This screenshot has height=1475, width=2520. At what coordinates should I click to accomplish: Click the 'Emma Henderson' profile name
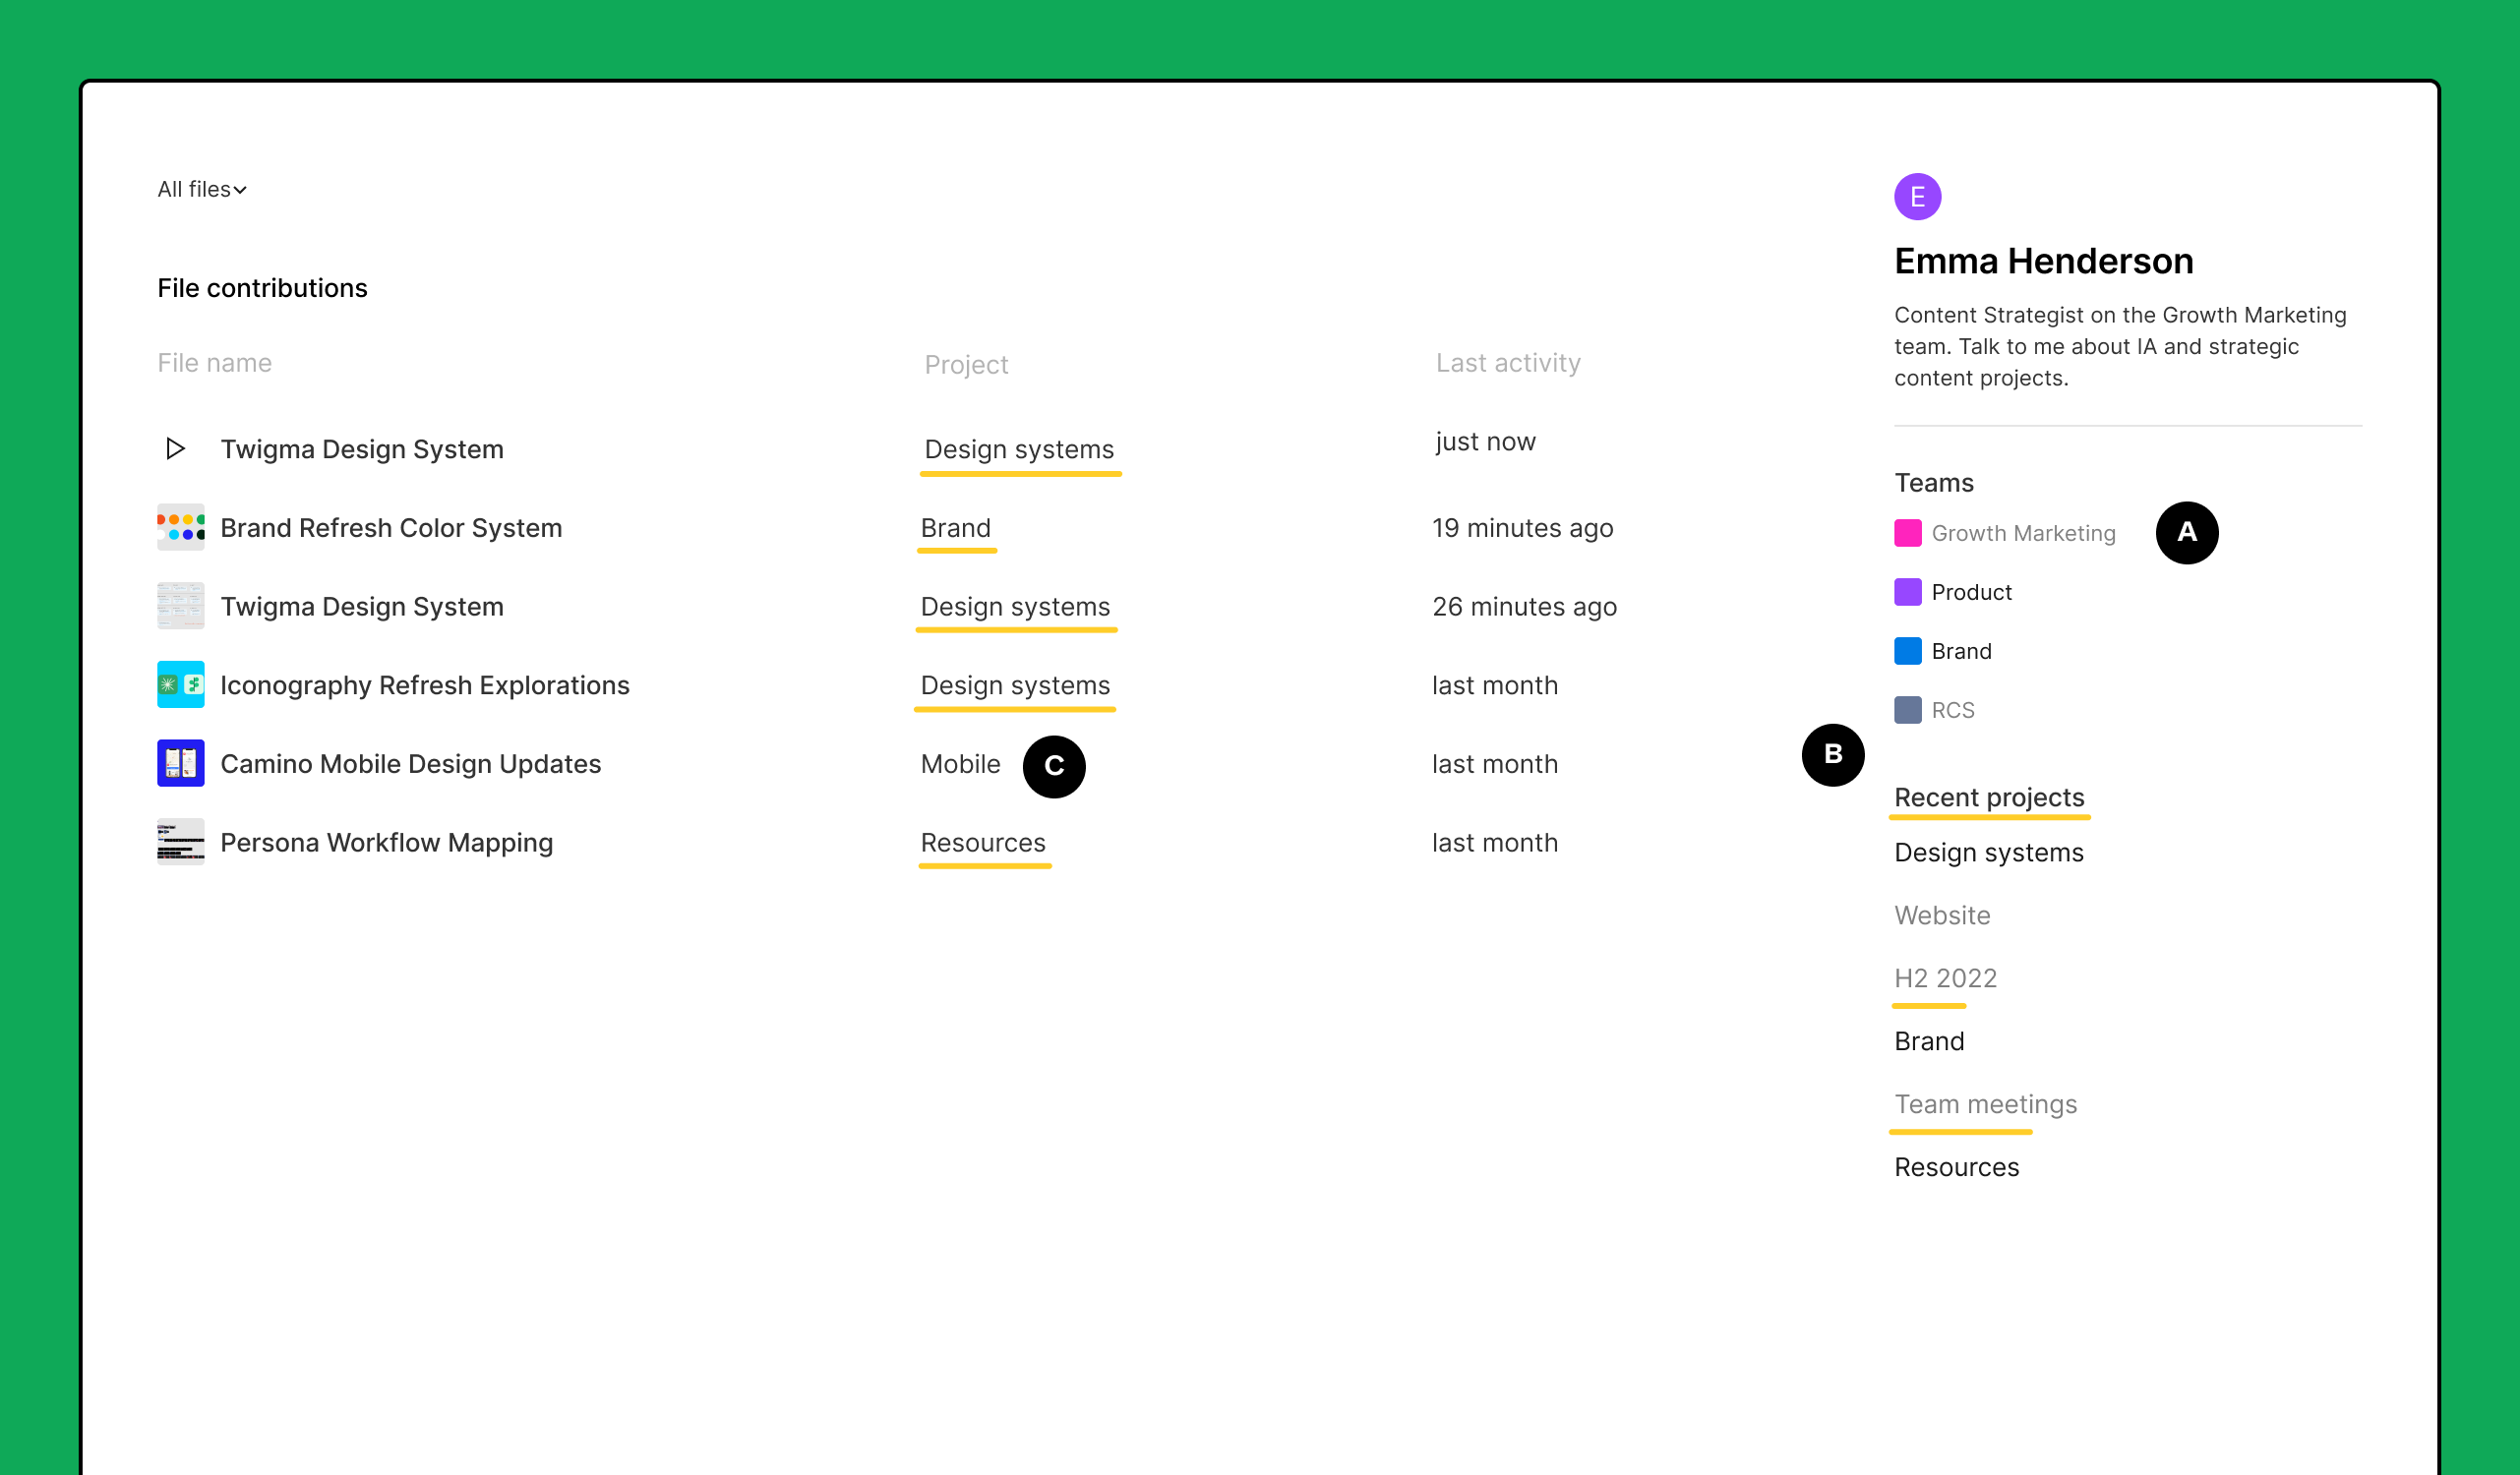(2043, 262)
